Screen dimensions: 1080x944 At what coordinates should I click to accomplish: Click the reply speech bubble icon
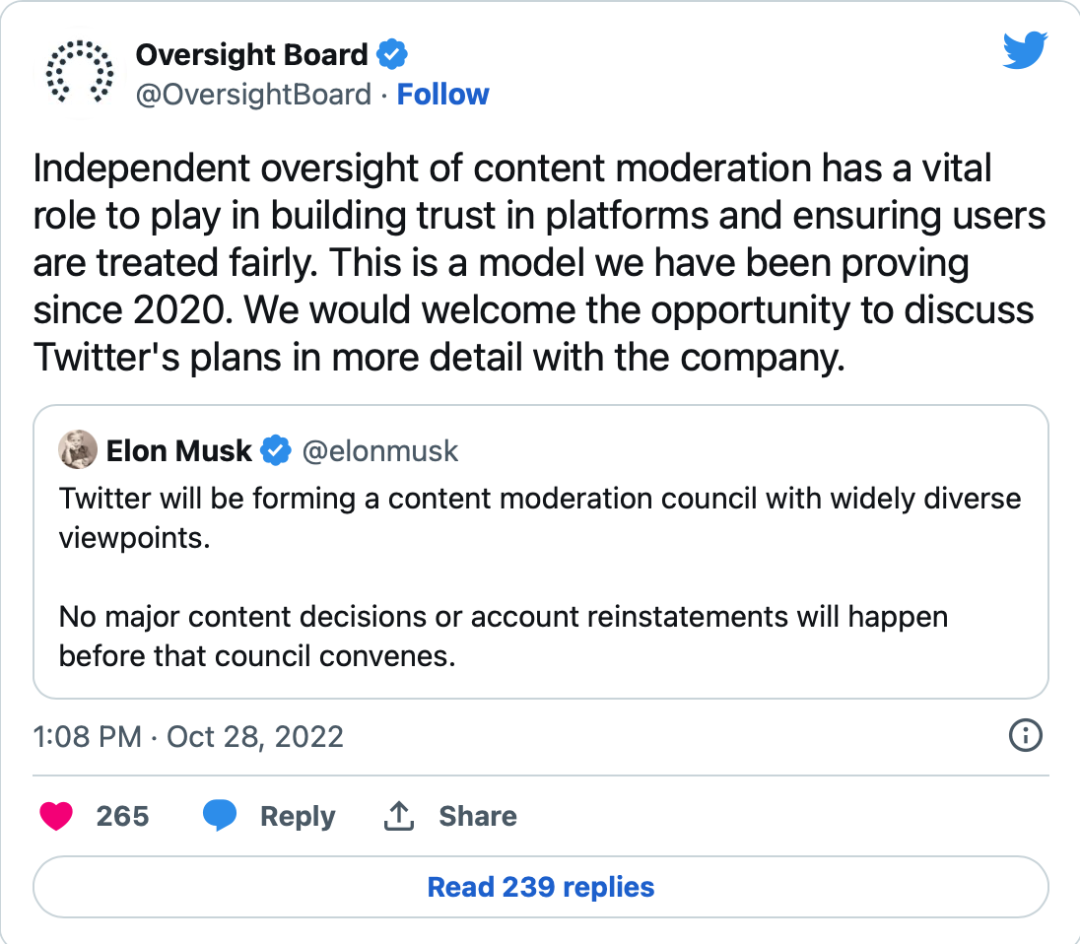click(x=220, y=816)
